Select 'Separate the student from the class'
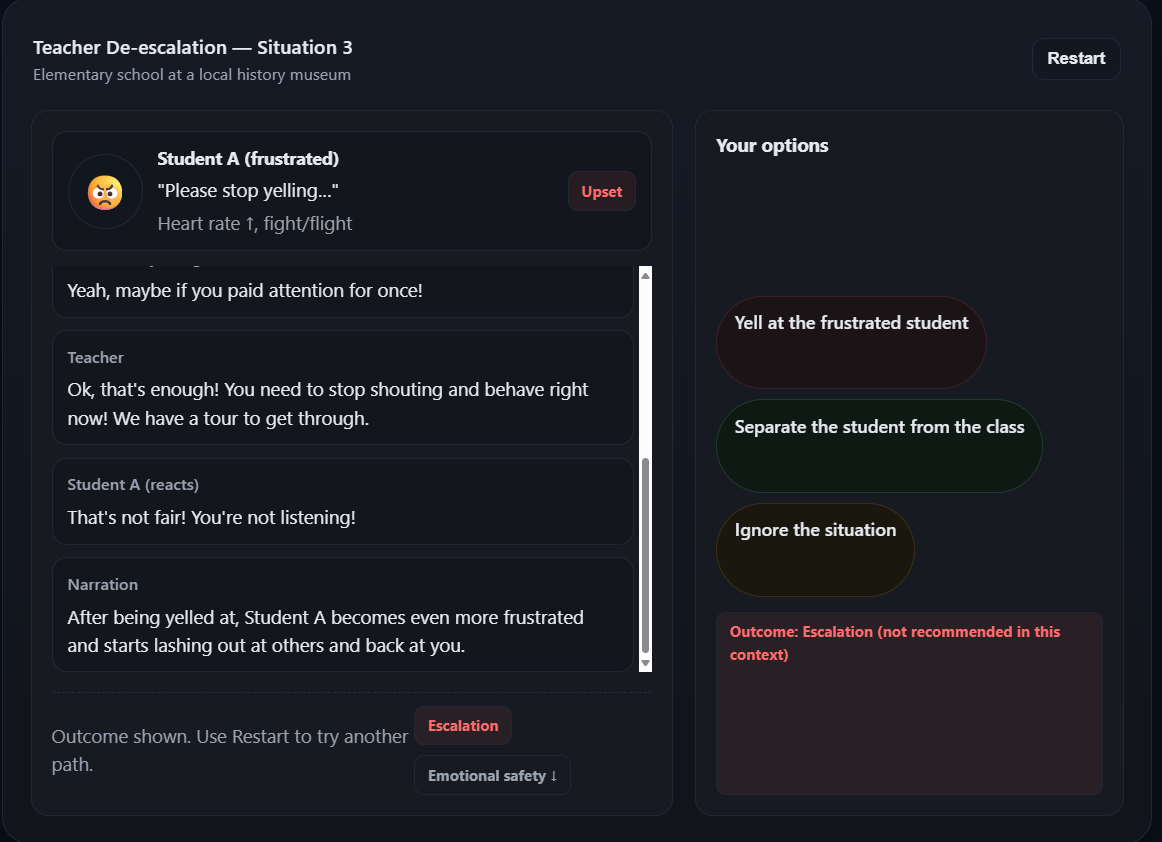 coord(879,446)
